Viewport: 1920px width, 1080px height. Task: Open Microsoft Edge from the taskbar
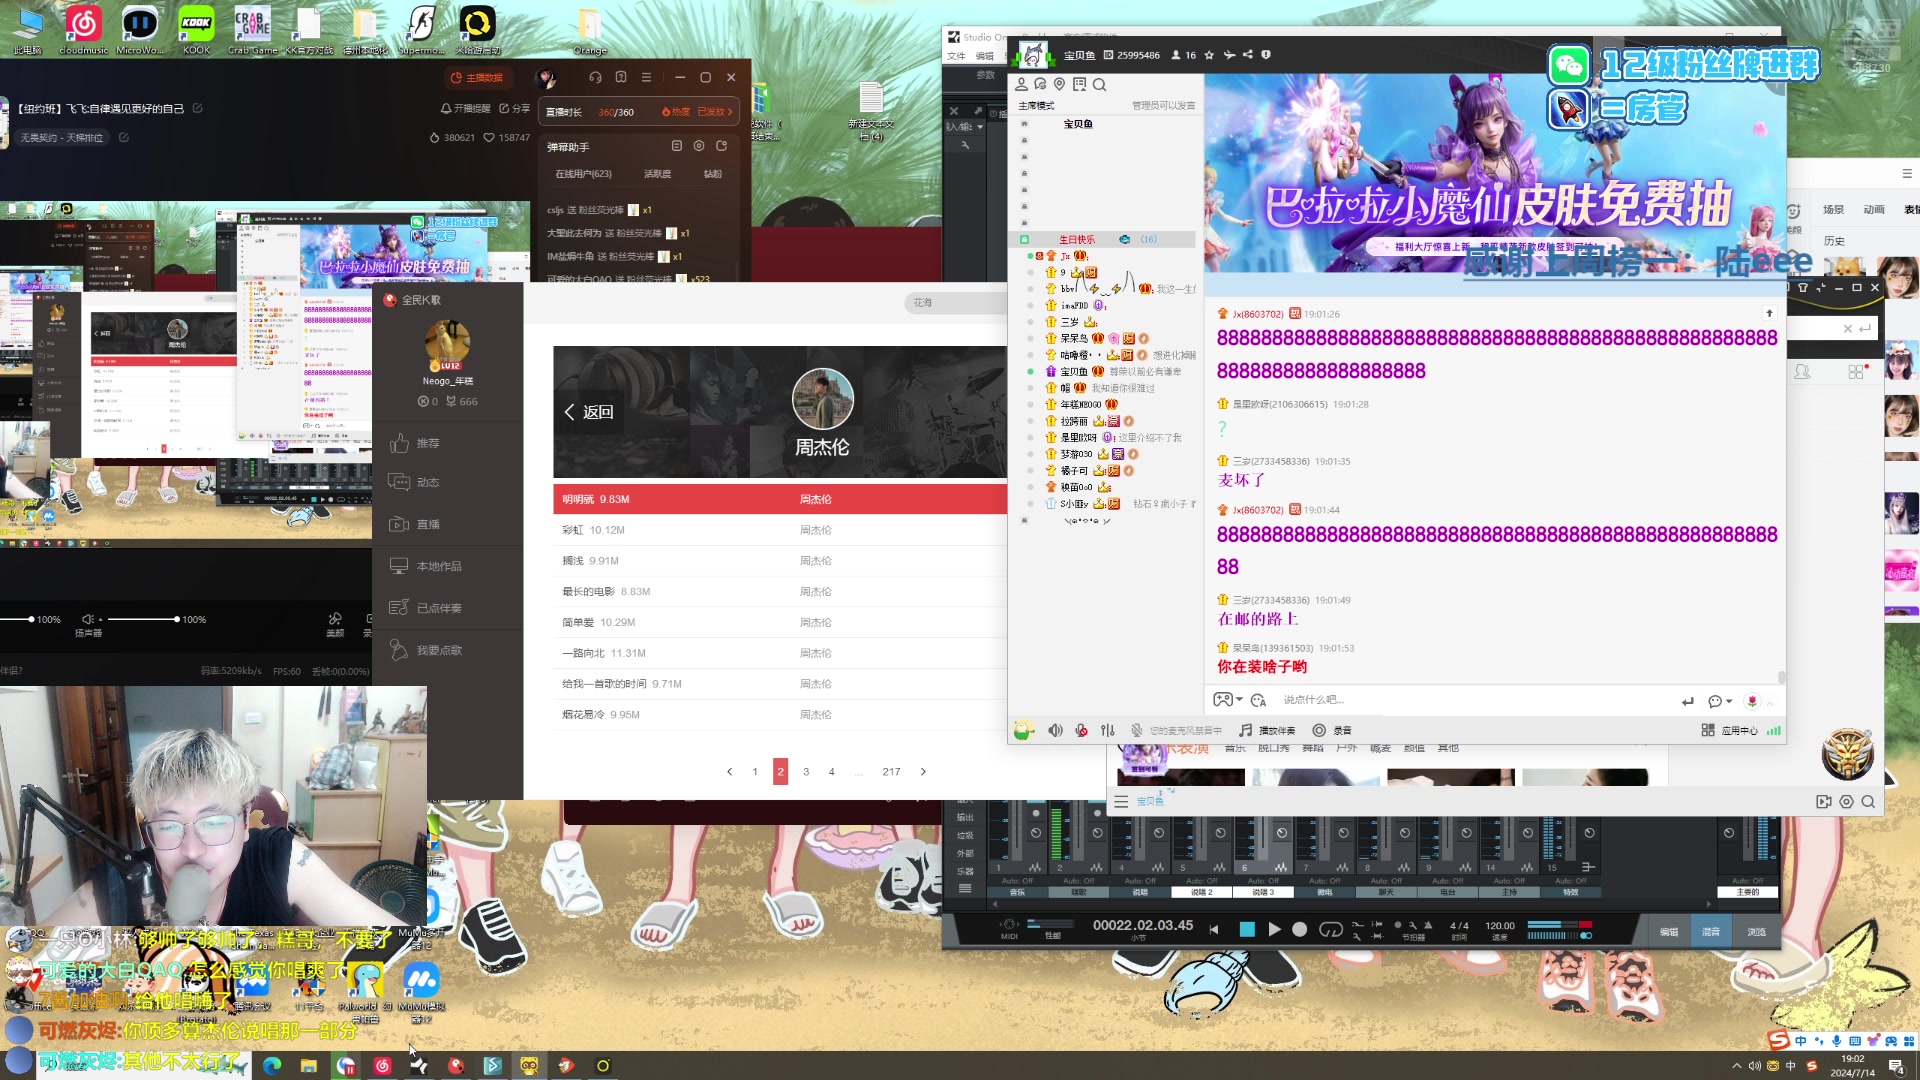point(272,1066)
